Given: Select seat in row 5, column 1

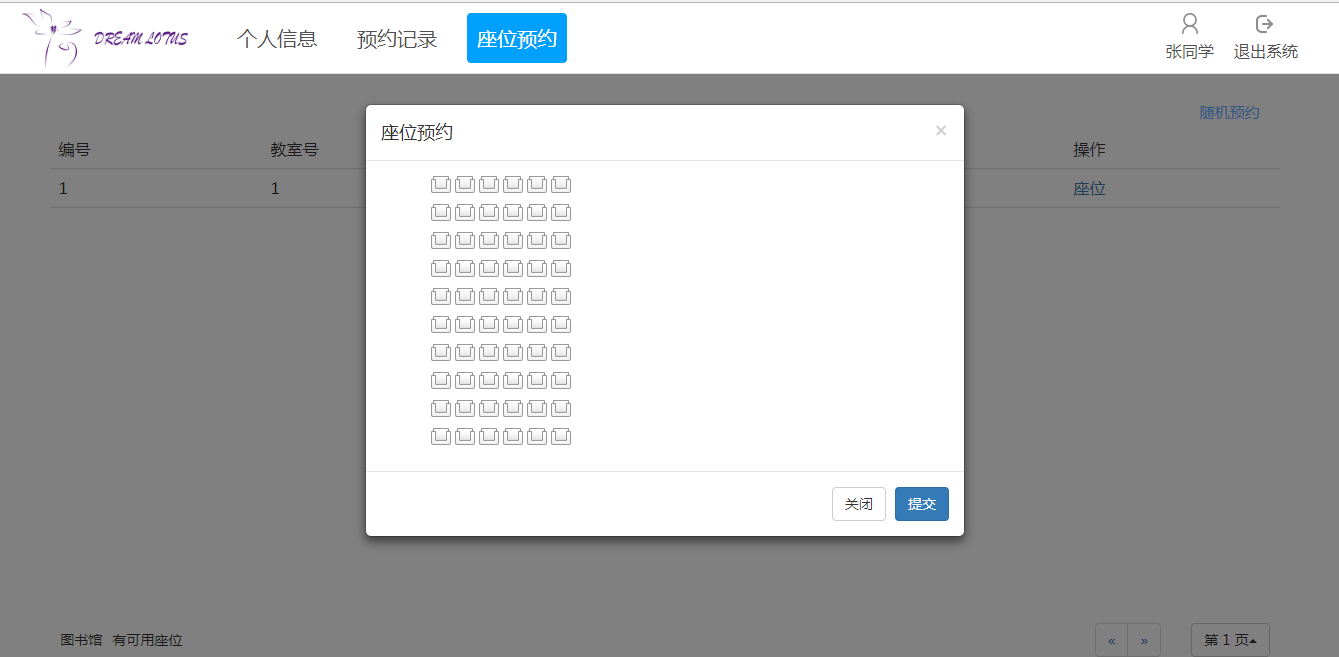Looking at the screenshot, I should pyautogui.click(x=441, y=297).
